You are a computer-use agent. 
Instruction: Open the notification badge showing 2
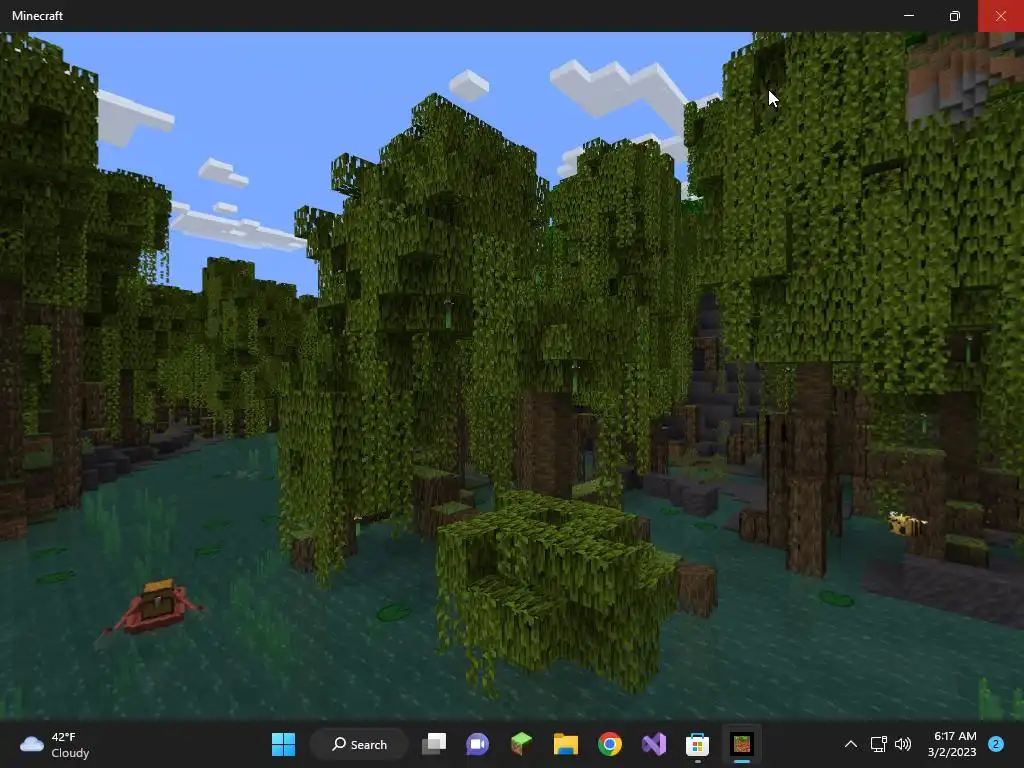pos(996,744)
